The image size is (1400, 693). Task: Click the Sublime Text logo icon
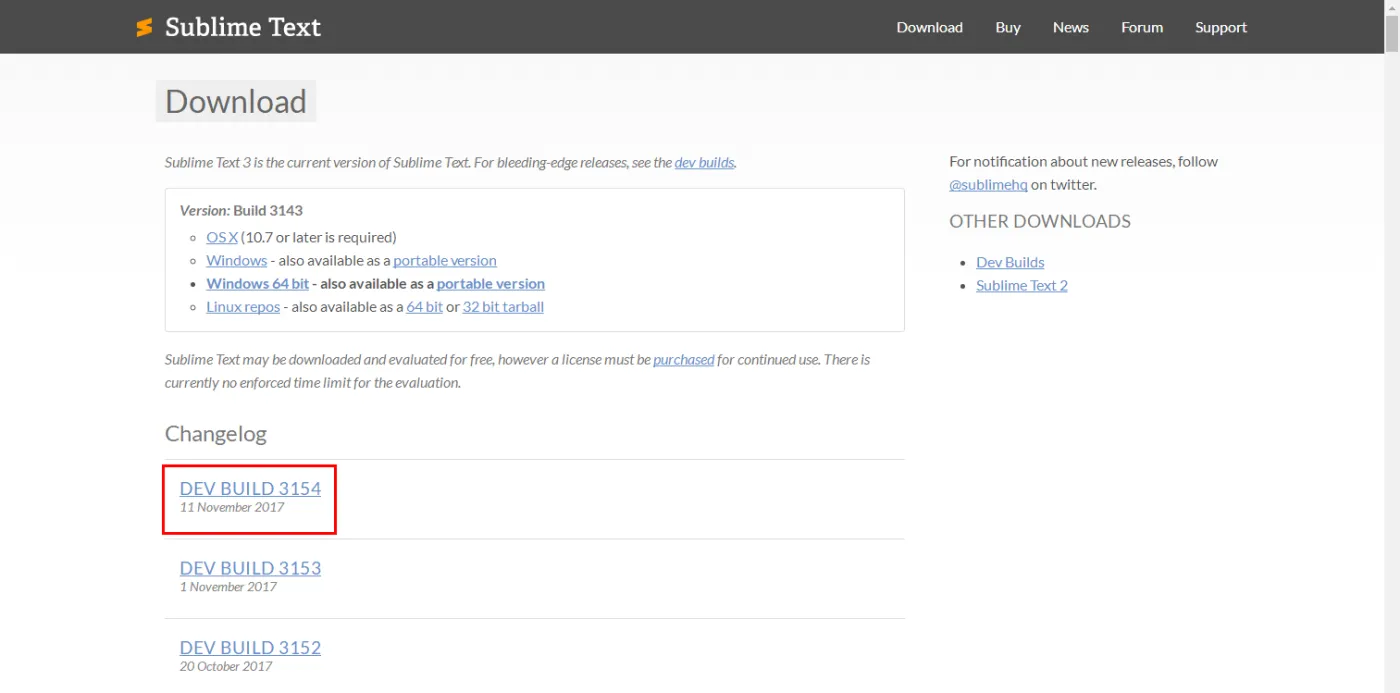[x=145, y=27]
